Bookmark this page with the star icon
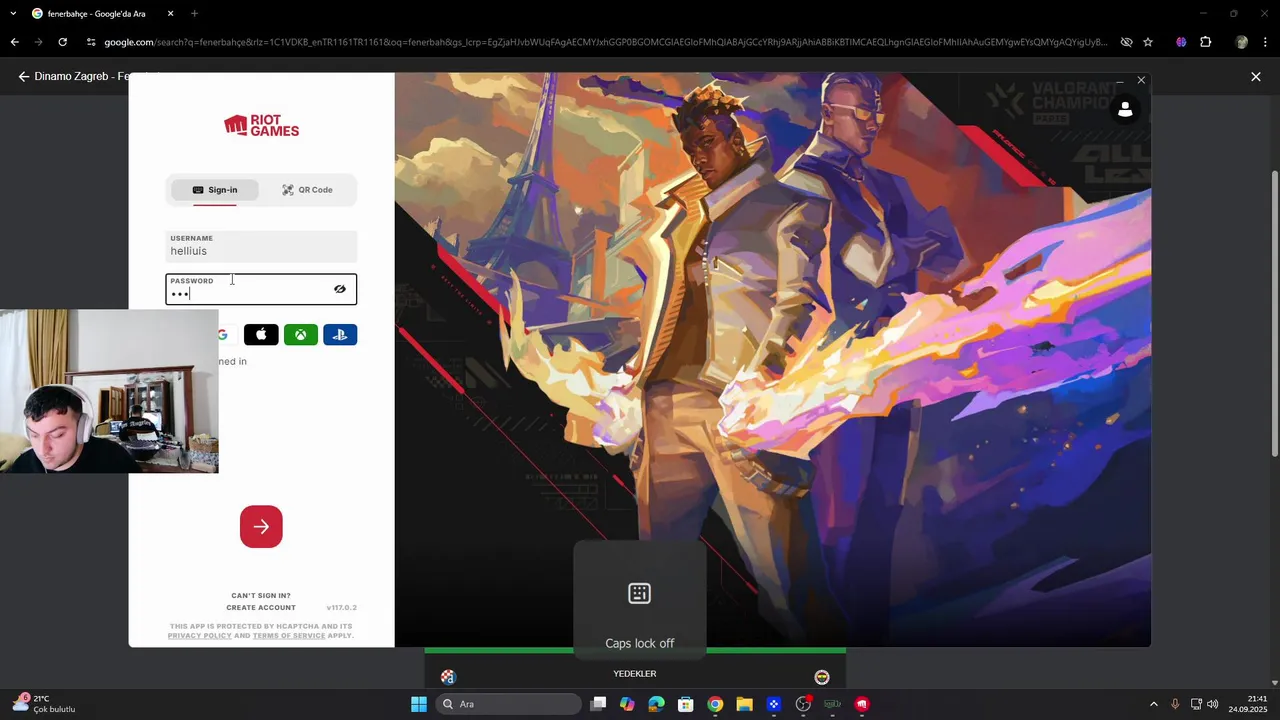The width and height of the screenshot is (1280, 720). pos(1148,42)
